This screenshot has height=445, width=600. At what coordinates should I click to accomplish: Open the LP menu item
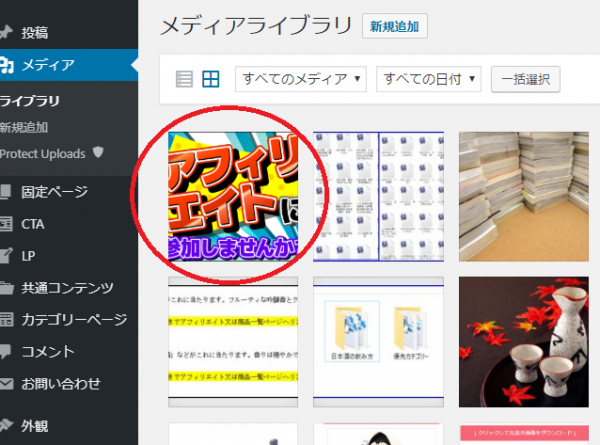(28, 256)
